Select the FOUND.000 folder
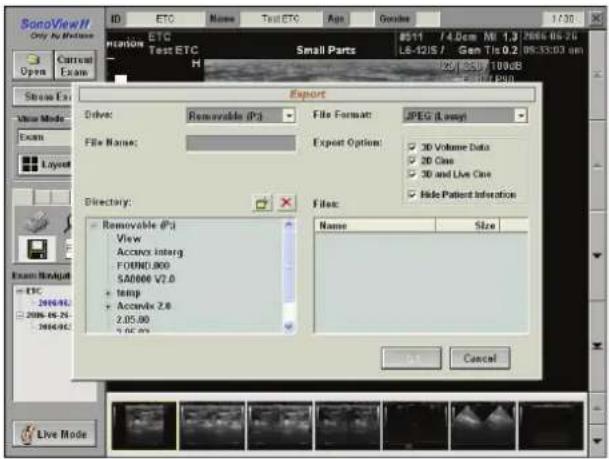 143,266
